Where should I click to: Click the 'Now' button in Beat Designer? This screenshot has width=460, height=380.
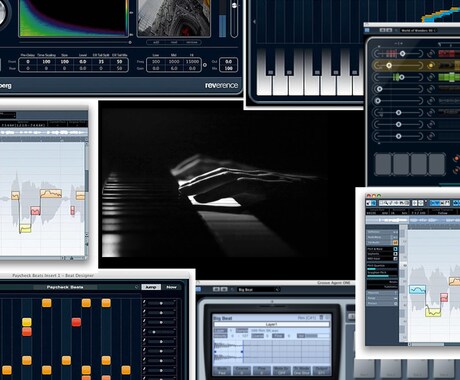coord(171,287)
